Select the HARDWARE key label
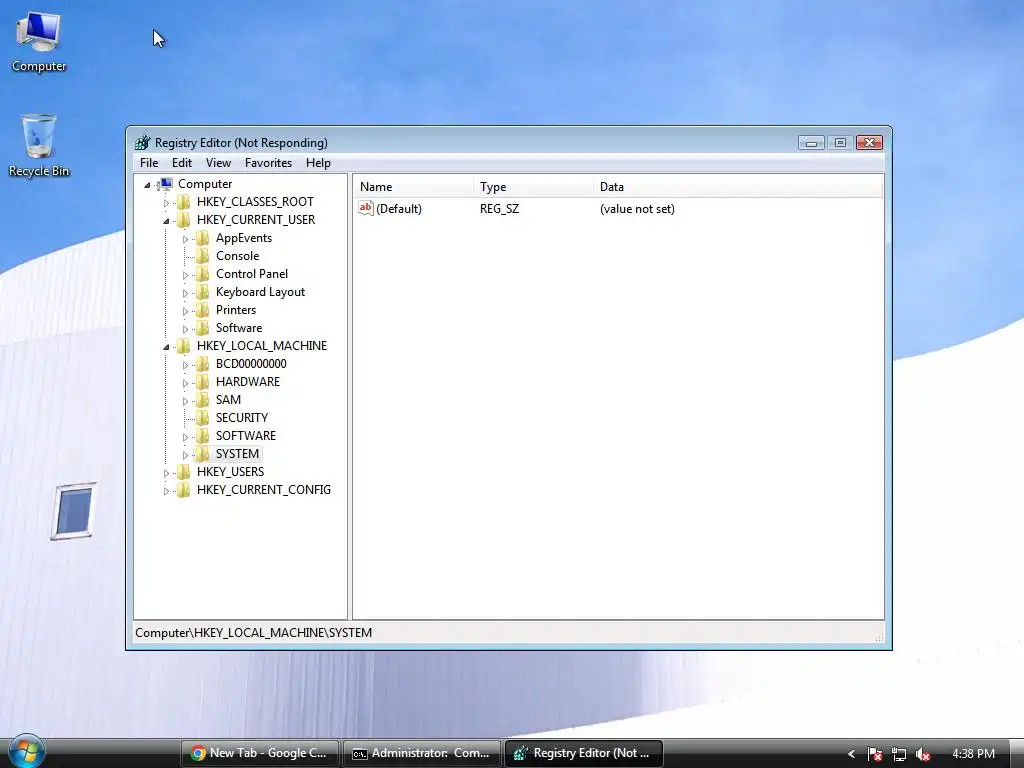This screenshot has height=768, width=1024. pos(248,381)
